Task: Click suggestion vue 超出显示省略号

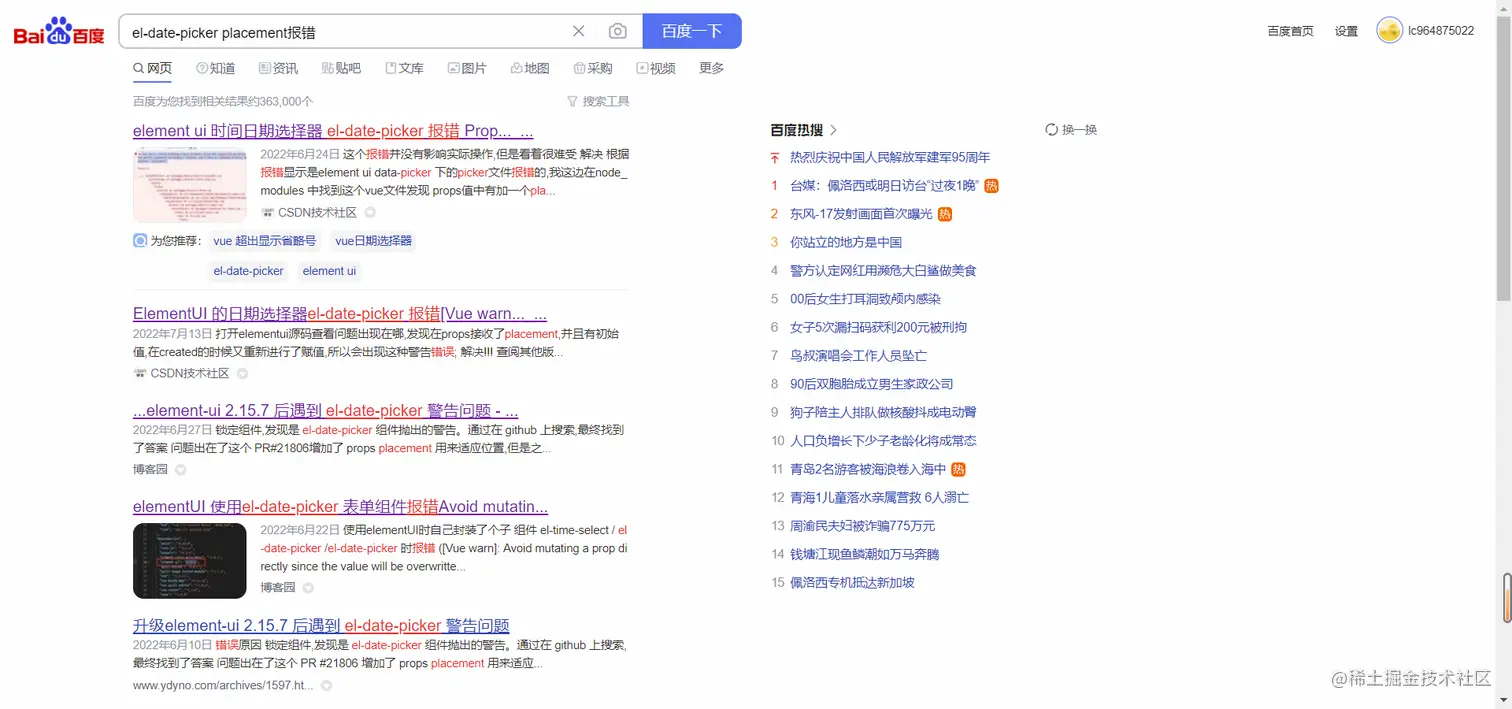Action: pyautogui.click(x=265, y=241)
